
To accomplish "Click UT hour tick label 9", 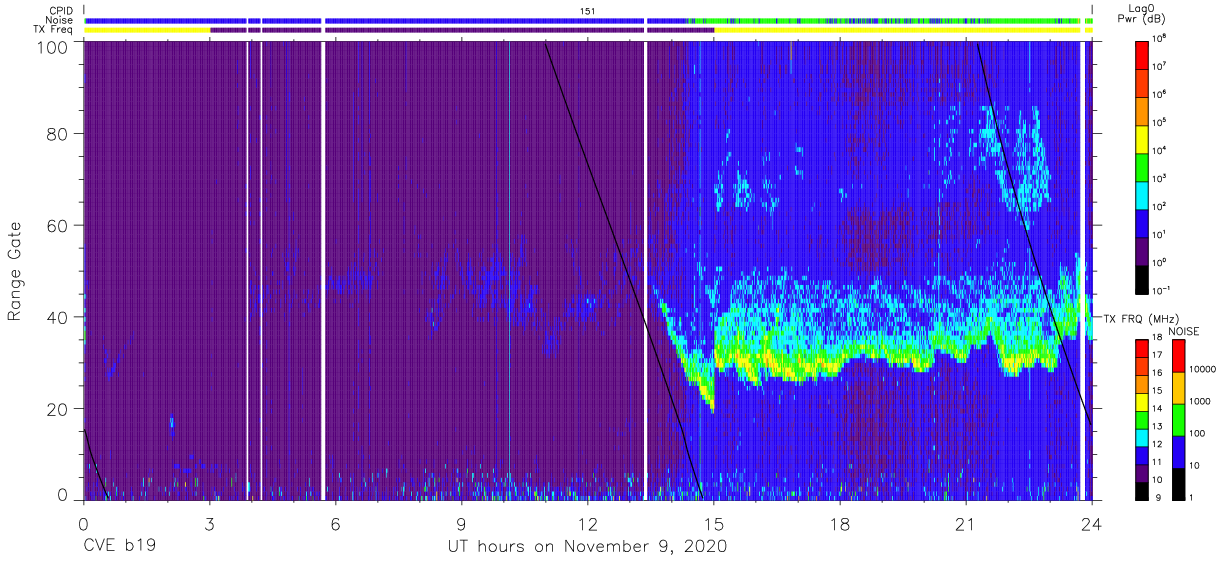I will pyautogui.click(x=462, y=524).
